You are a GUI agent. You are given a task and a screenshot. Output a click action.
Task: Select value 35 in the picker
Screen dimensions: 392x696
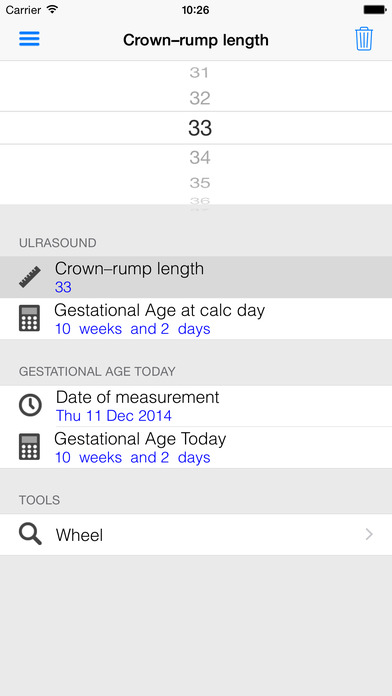click(199, 183)
